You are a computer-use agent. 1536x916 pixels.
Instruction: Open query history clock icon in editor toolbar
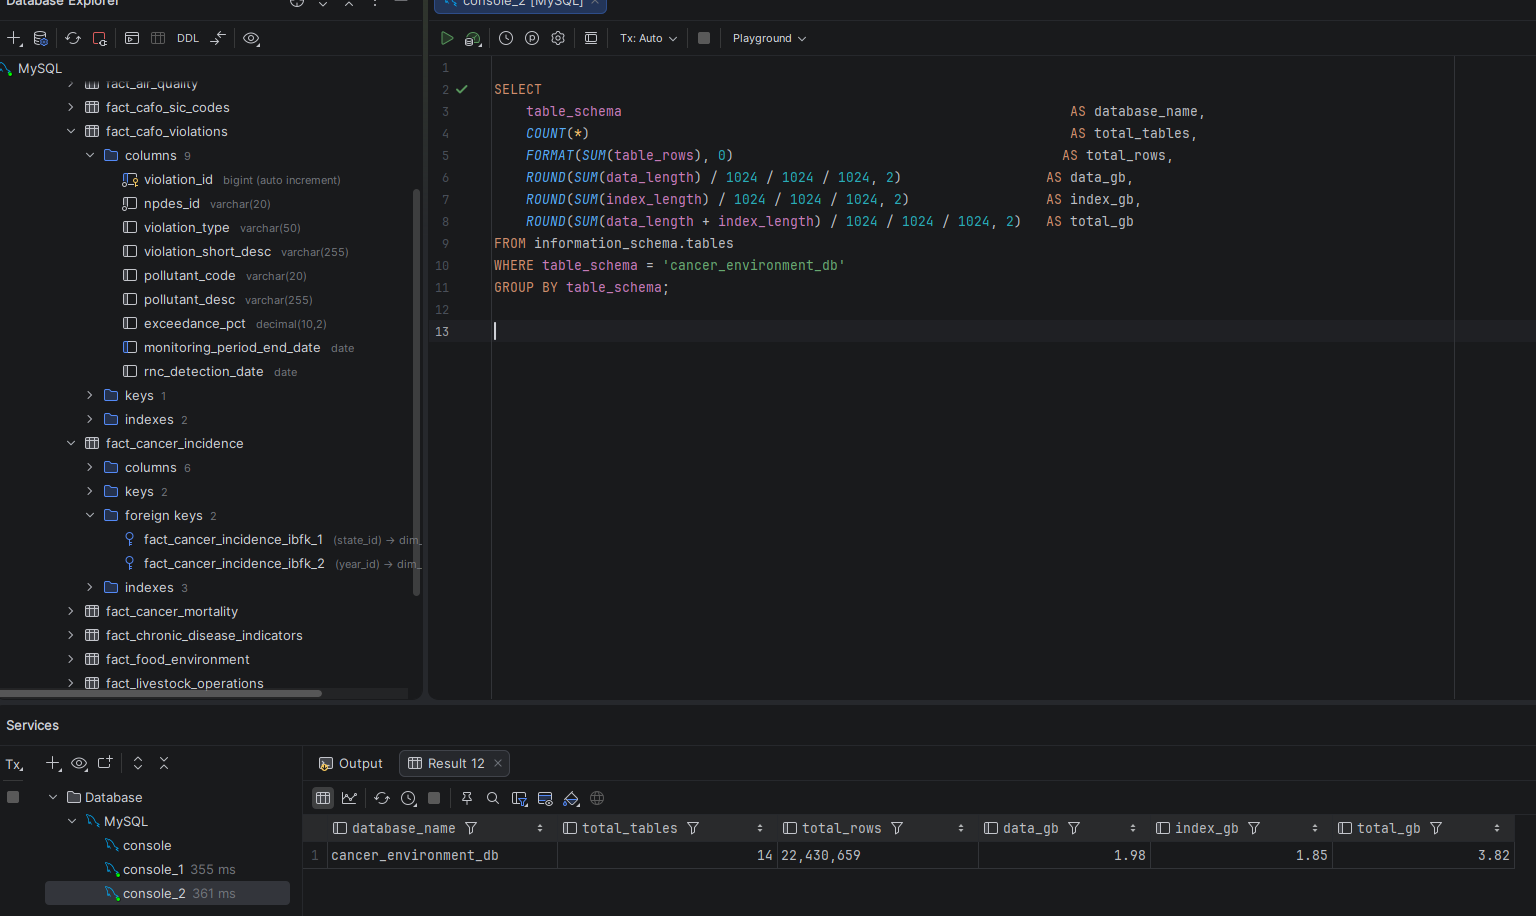(506, 38)
